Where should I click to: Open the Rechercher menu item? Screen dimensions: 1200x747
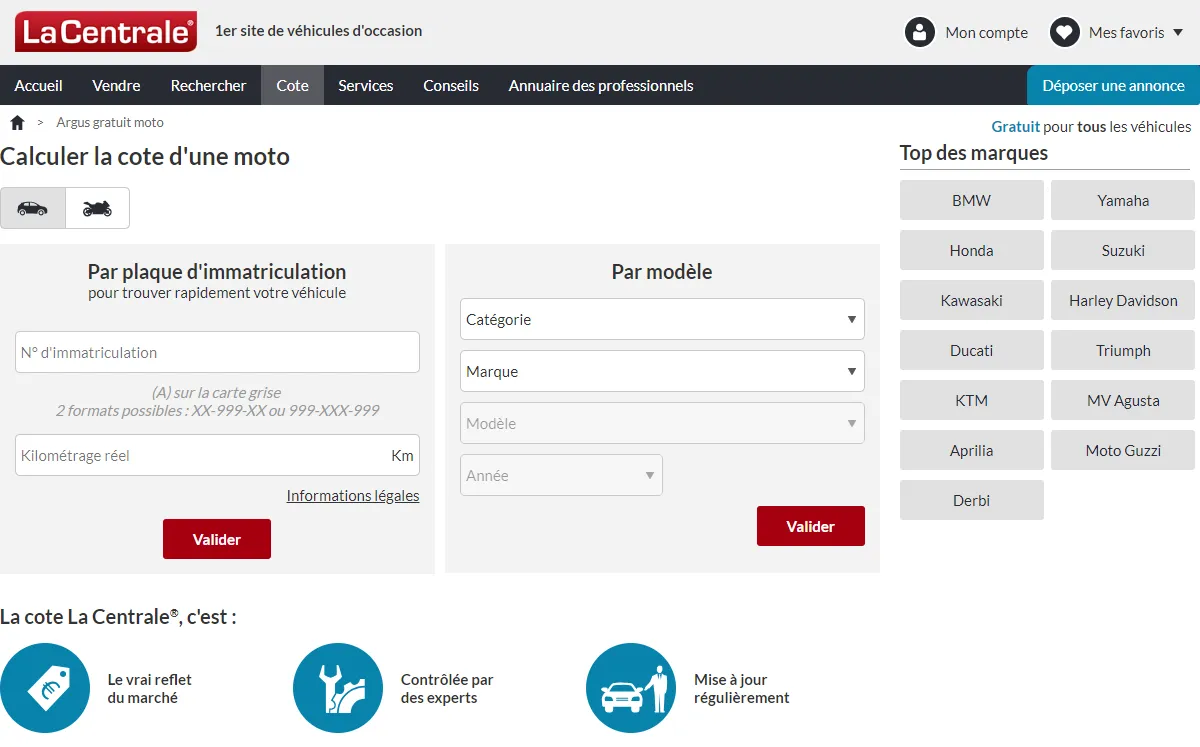[209, 86]
